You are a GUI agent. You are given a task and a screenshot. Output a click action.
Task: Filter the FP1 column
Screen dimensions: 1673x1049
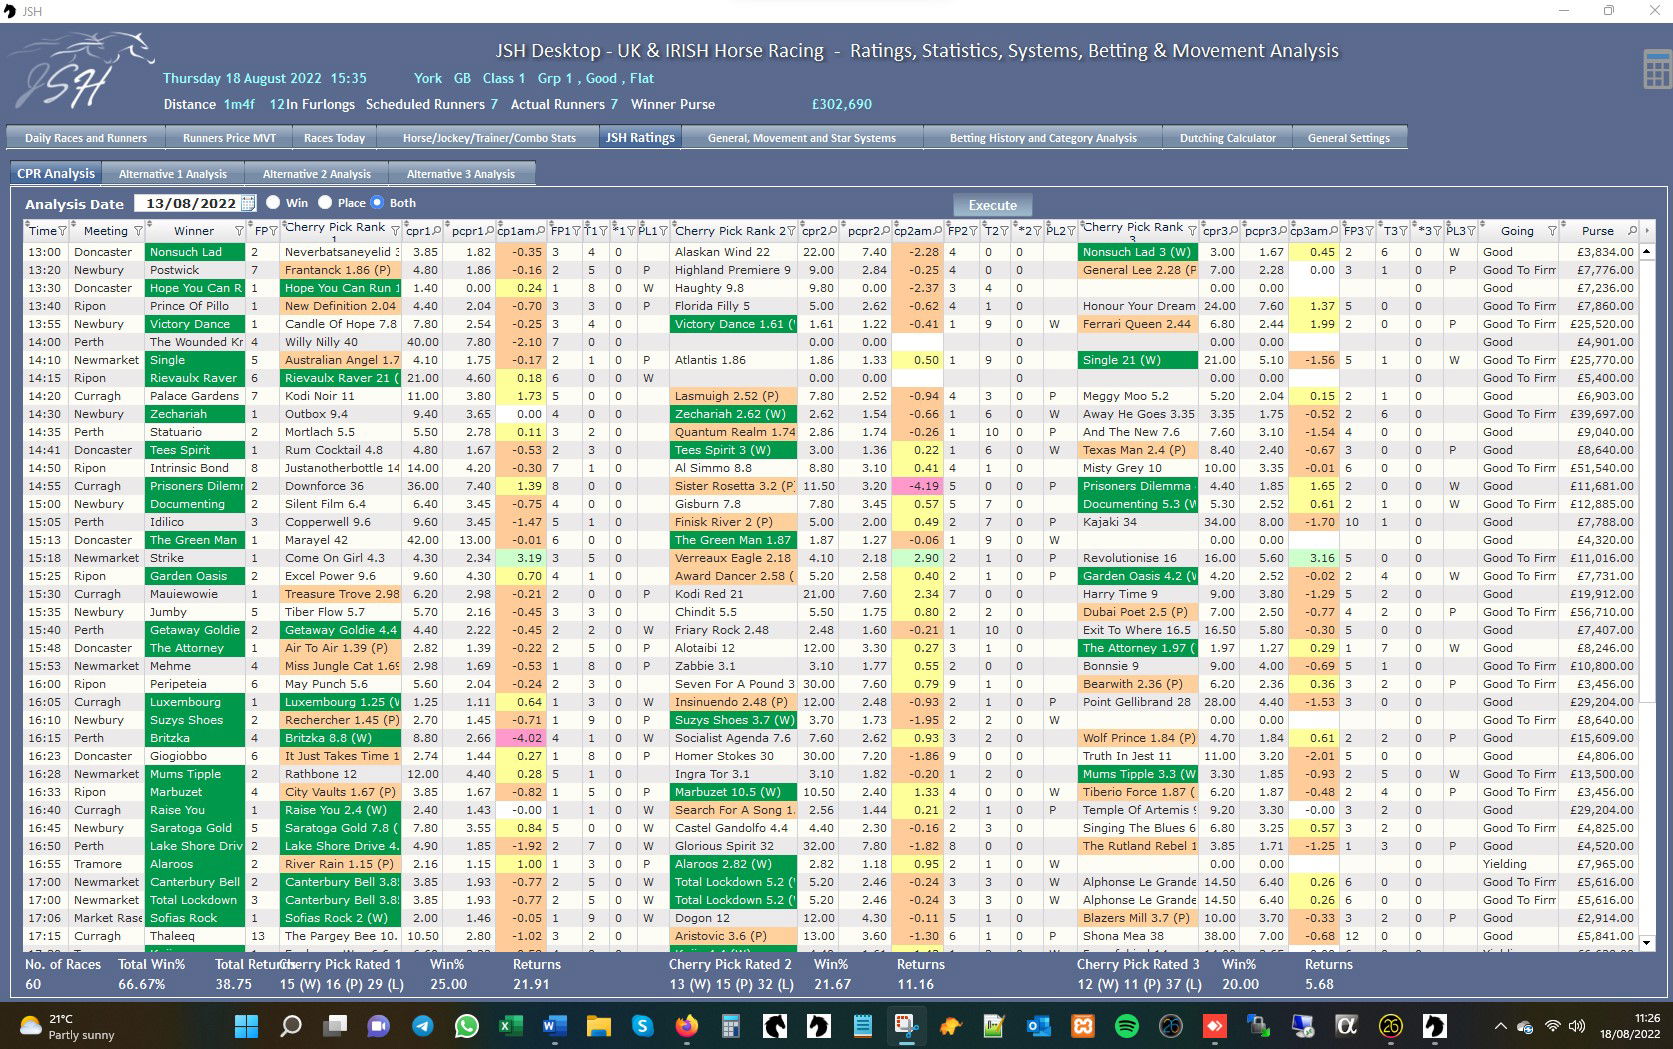tap(575, 231)
